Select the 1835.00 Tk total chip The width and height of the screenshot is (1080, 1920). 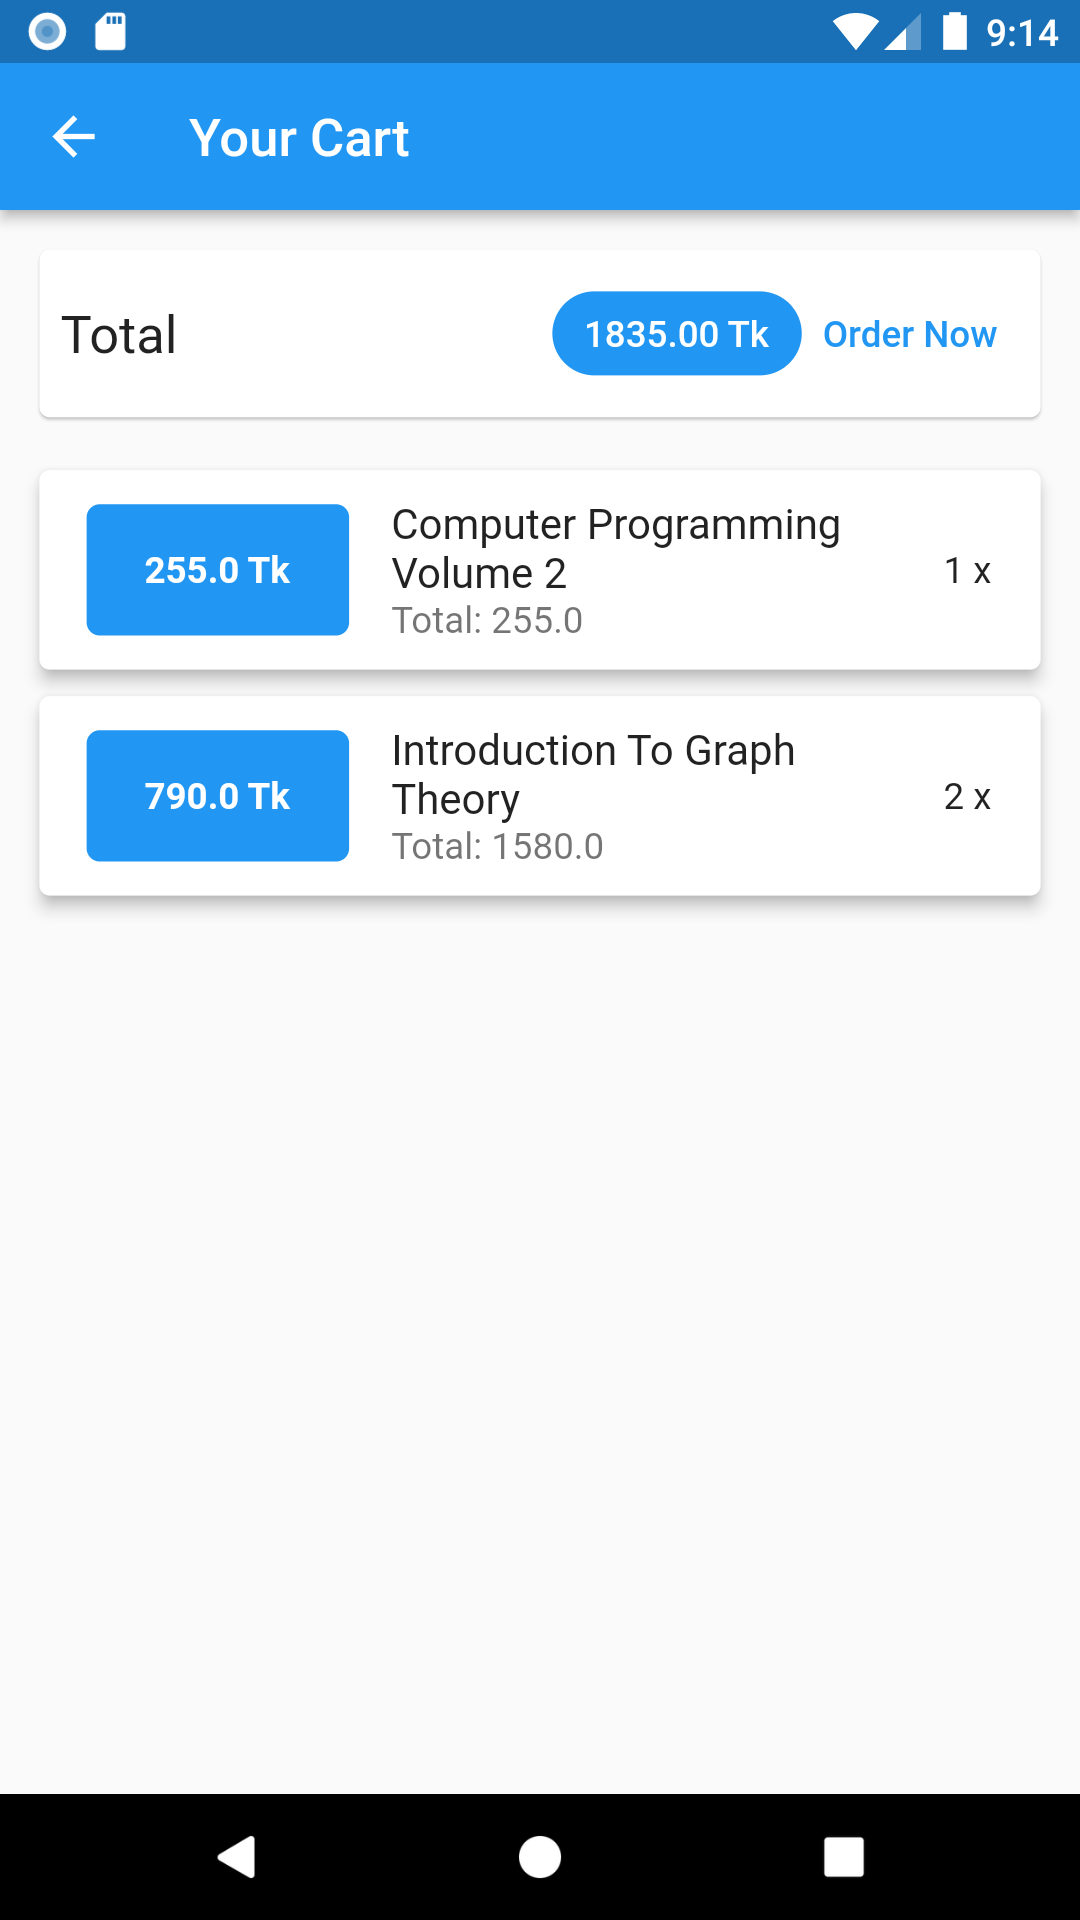click(676, 334)
